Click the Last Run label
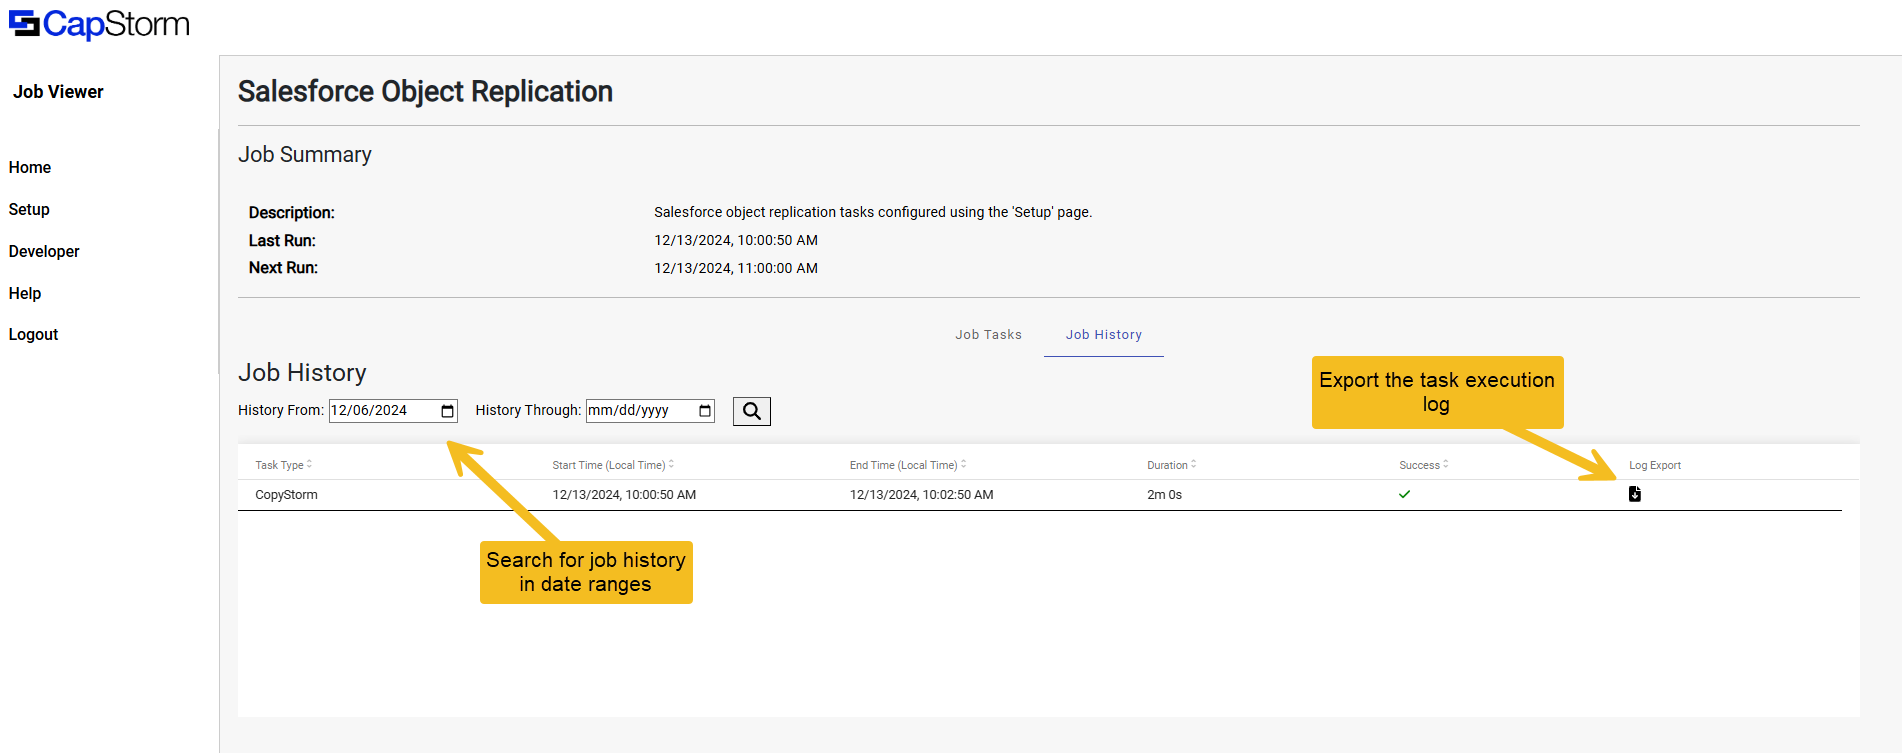Screen dimensions: 1902x753 tap(282, 241)
